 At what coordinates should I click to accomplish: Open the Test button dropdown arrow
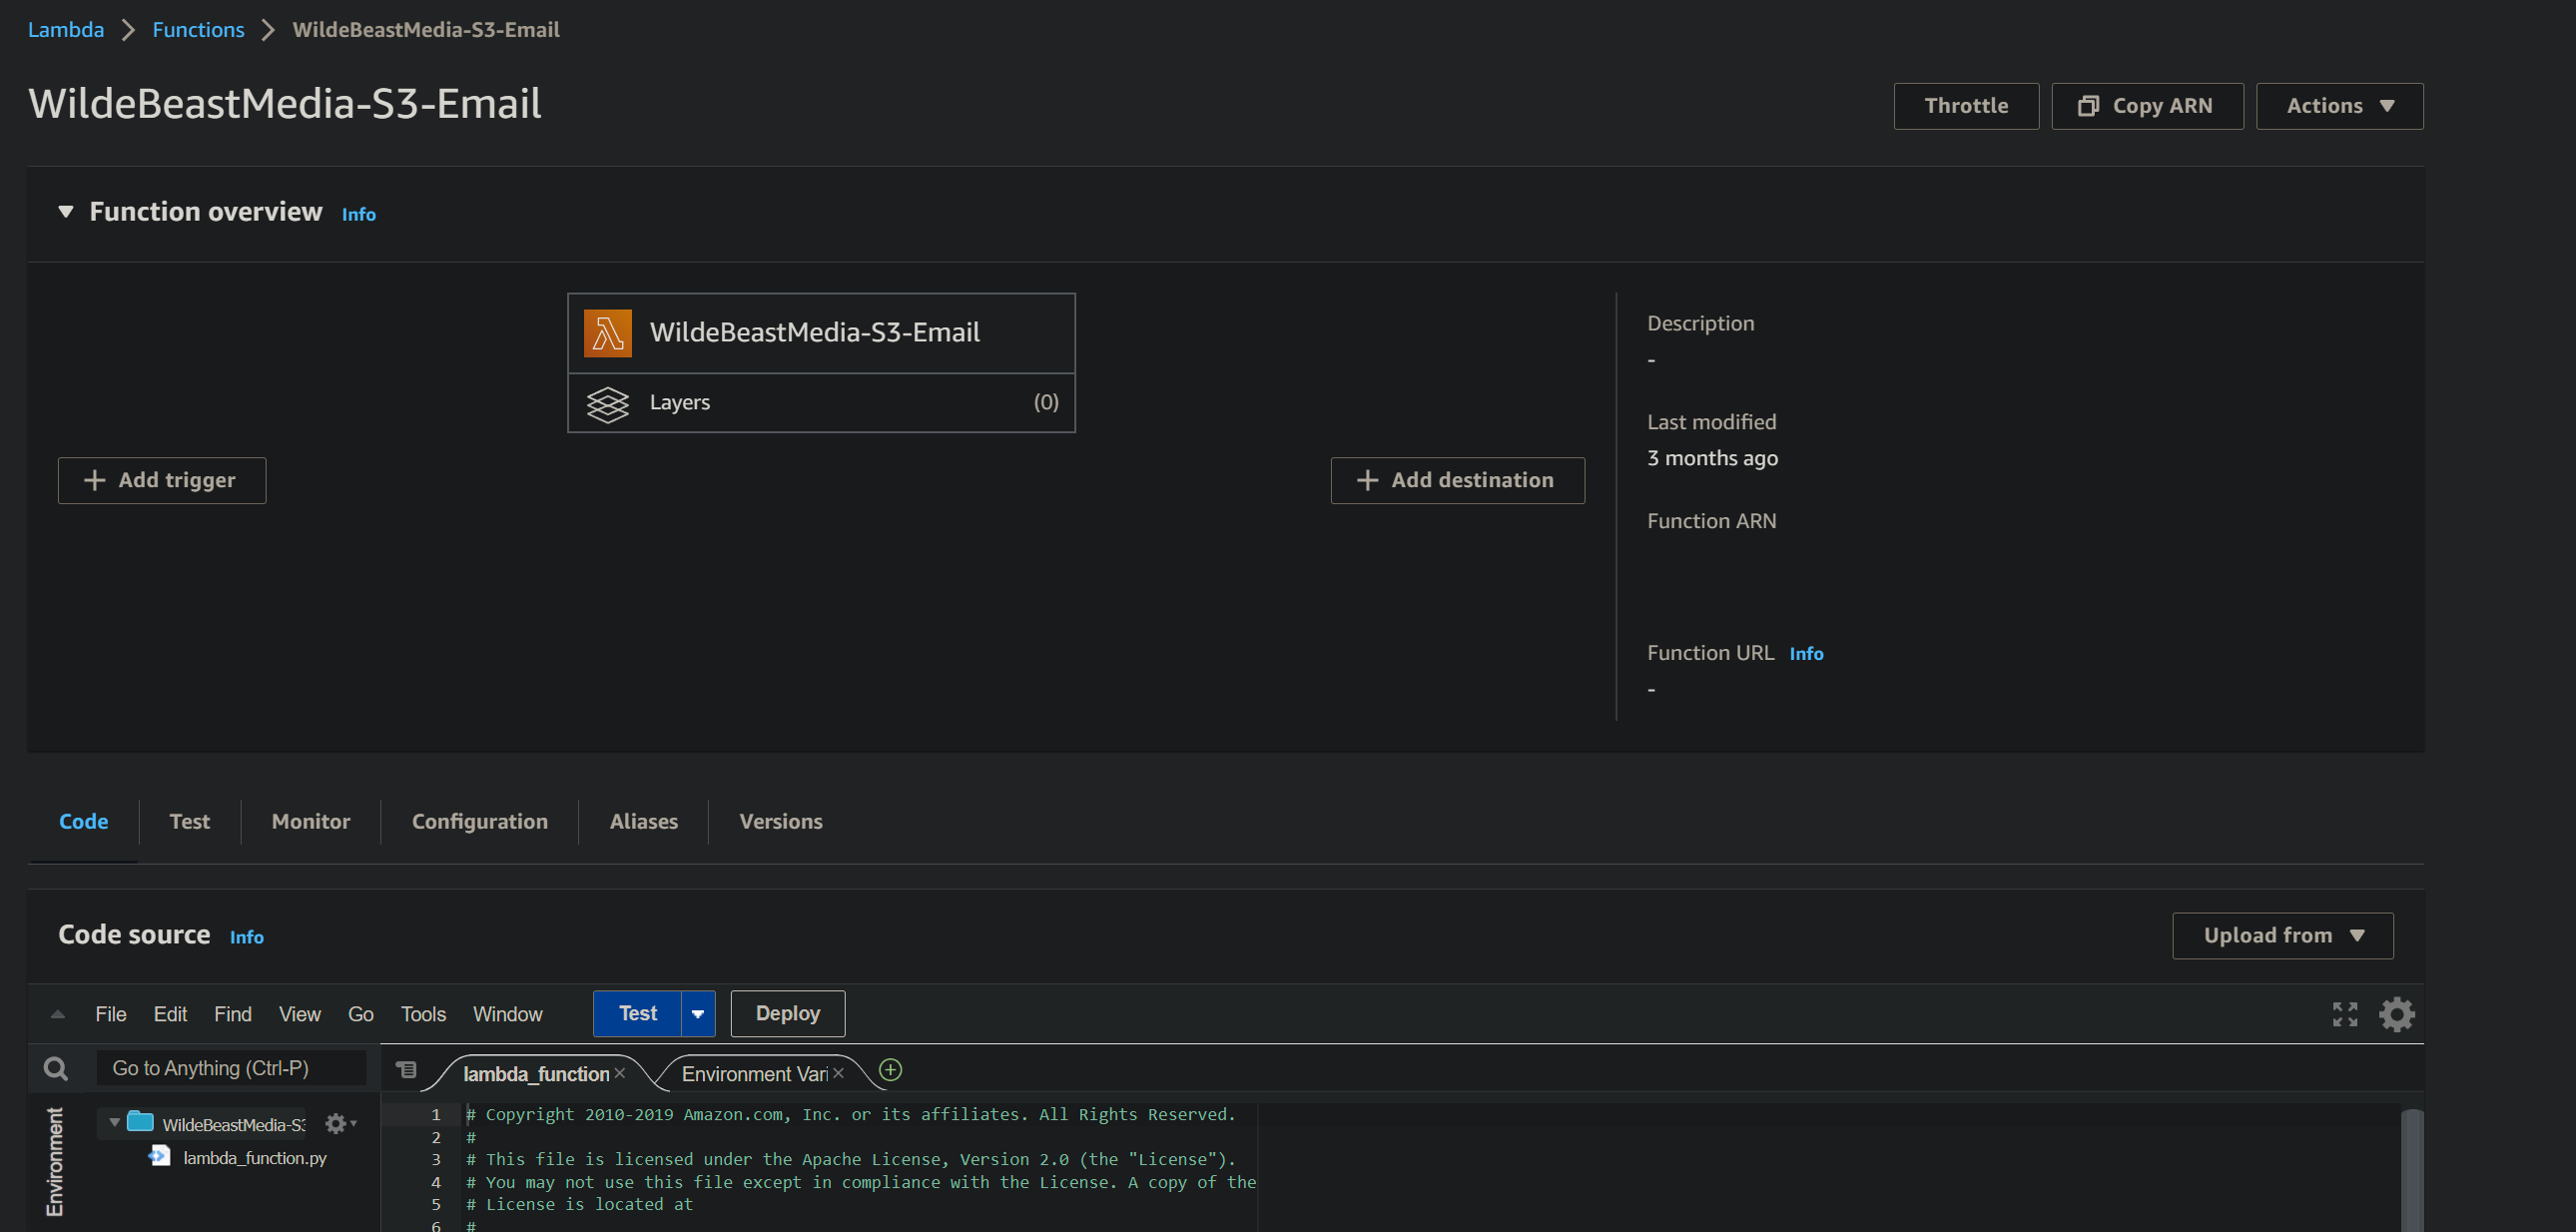click(698, 1014)
